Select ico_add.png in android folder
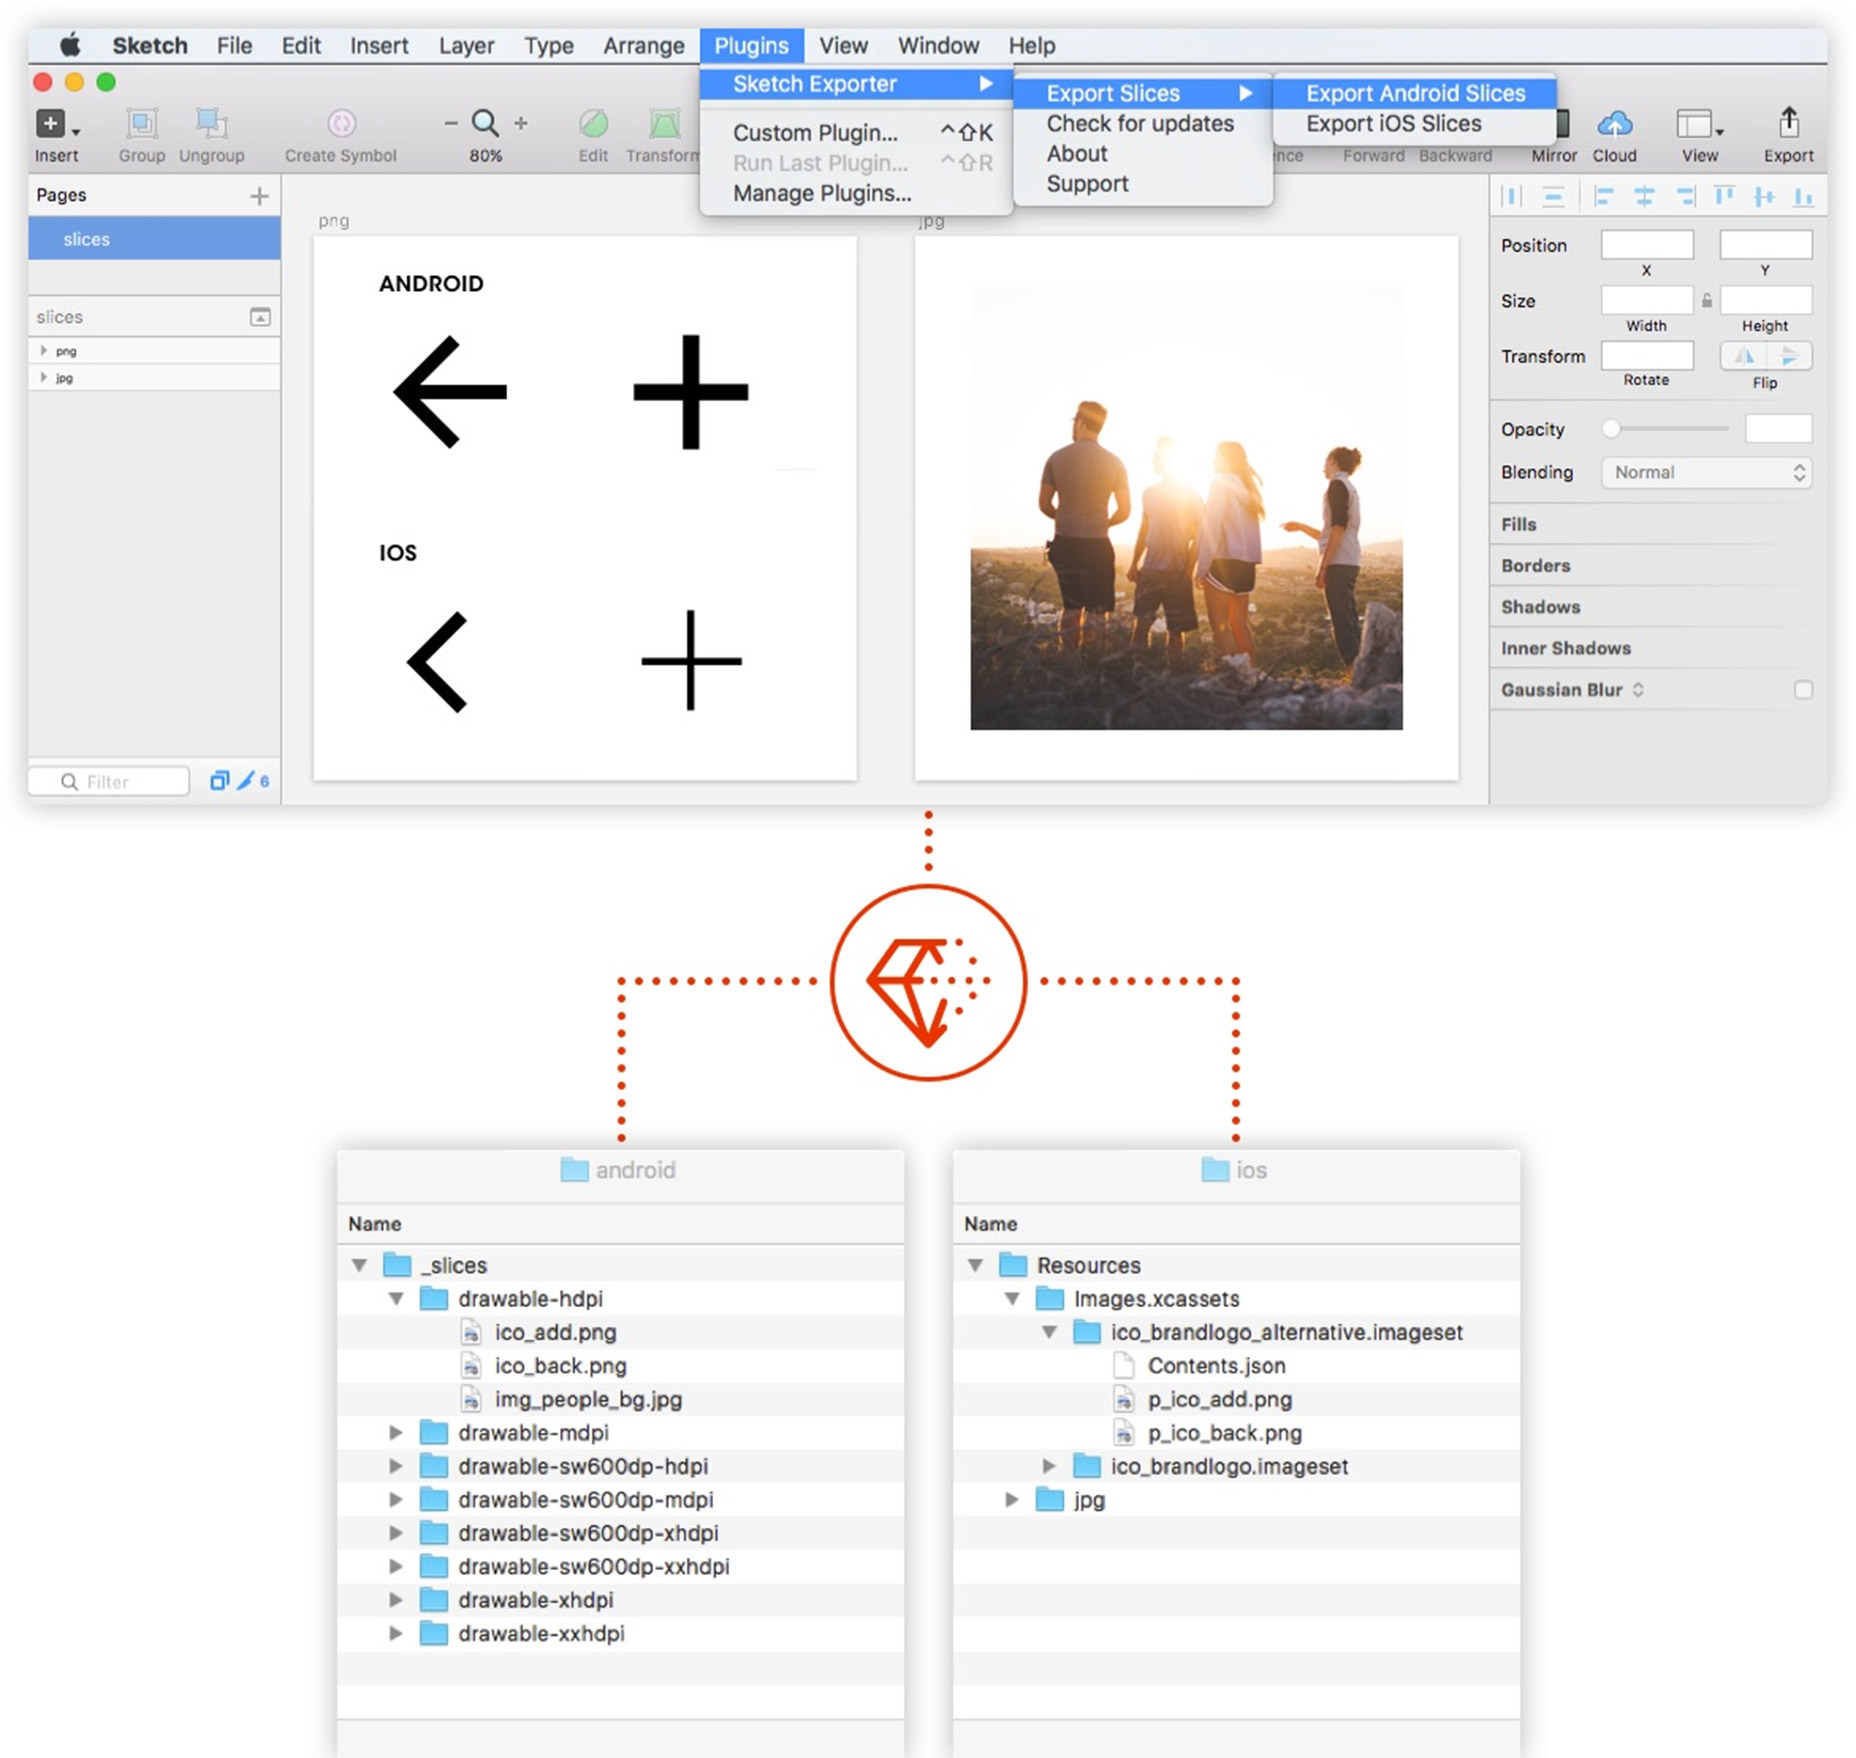 coord(555,1333)
